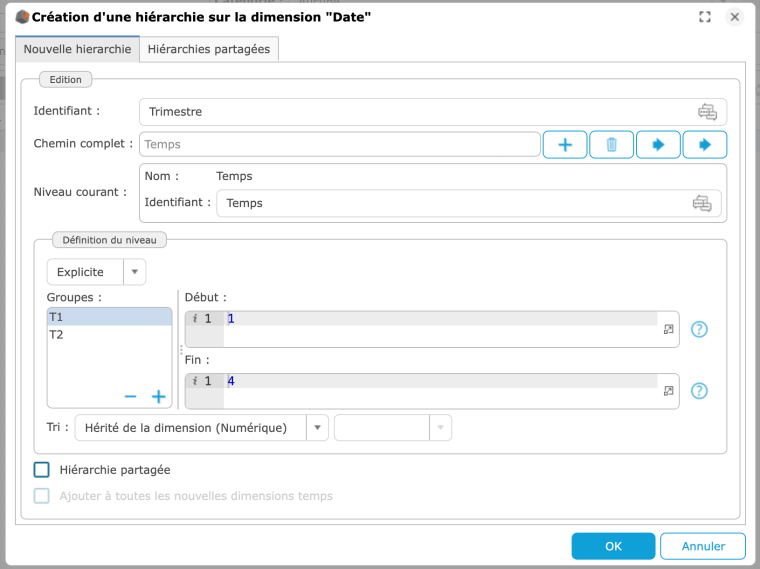Switch to the Hiérarchies partagées tab
Screen dimensions: 760x569
[208, 49]
